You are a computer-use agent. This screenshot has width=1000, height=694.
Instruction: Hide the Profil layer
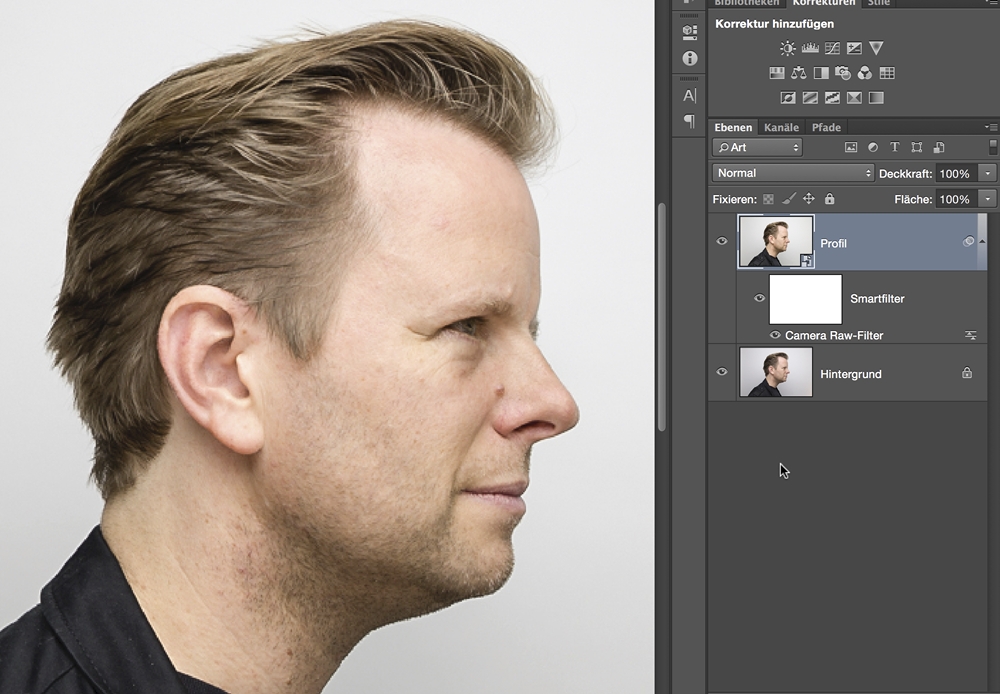point(722,241)
